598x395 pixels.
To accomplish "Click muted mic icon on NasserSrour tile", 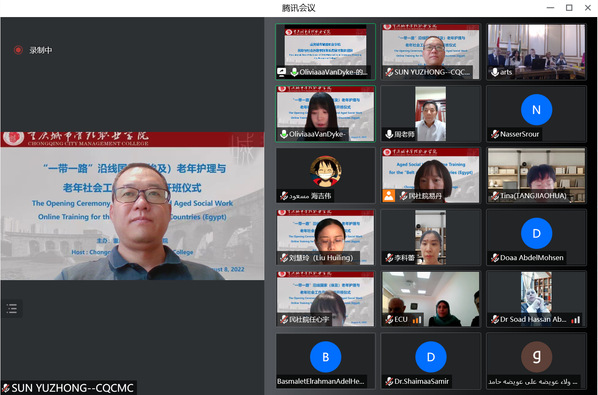I will (x=495, y=134).
